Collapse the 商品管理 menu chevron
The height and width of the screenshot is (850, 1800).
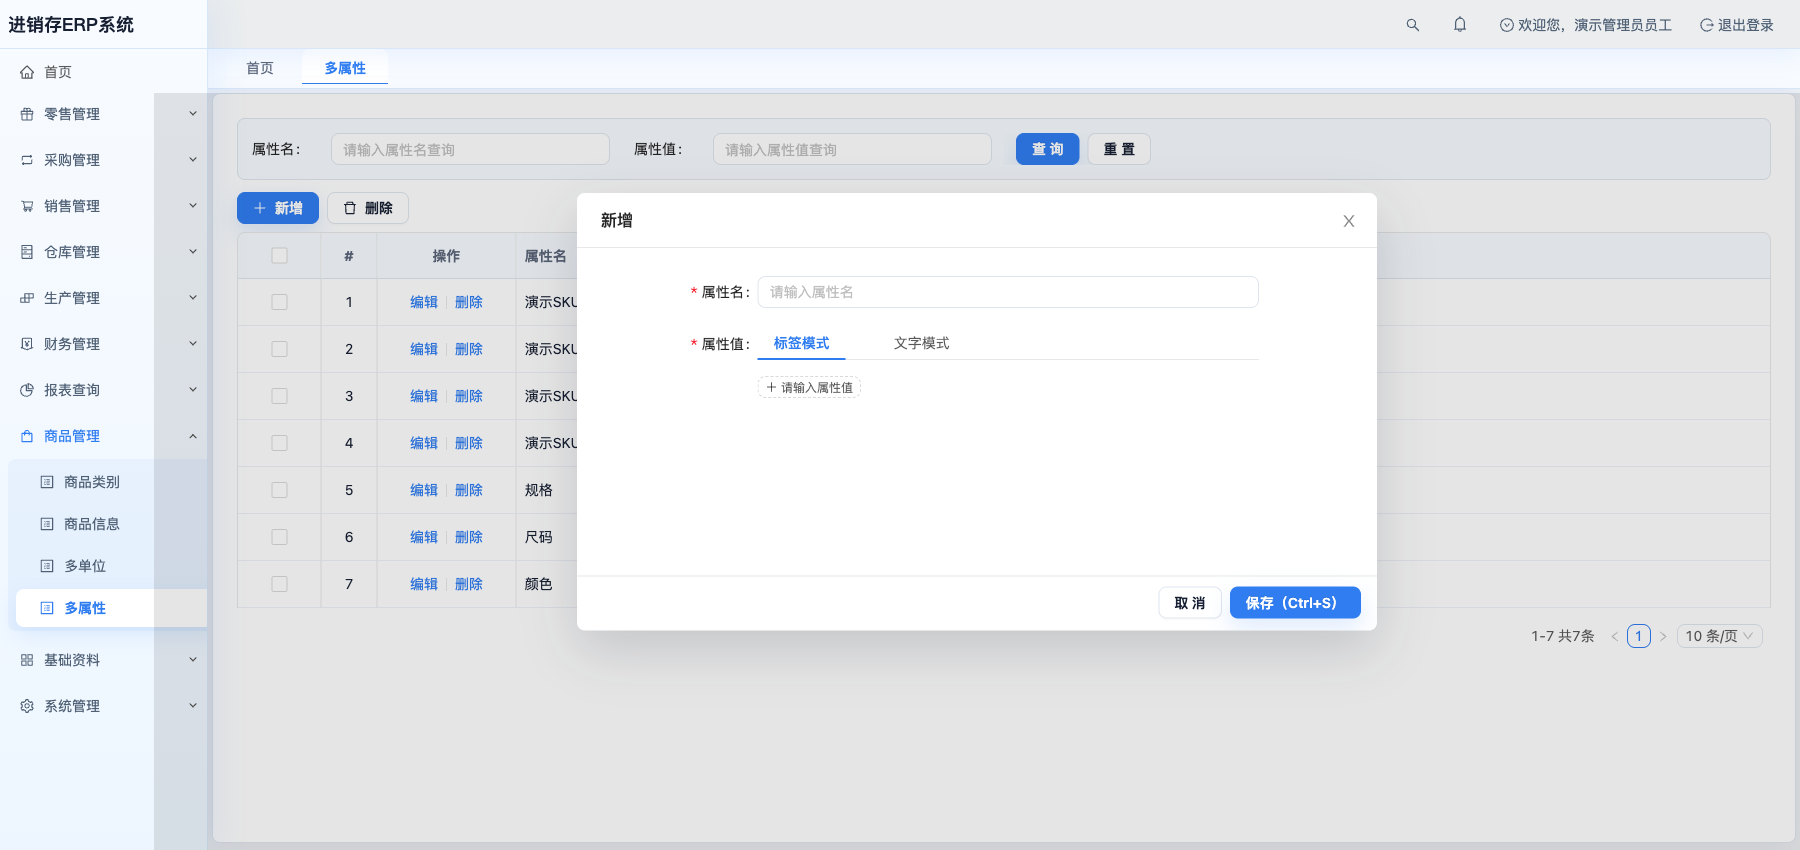[193, 436]
